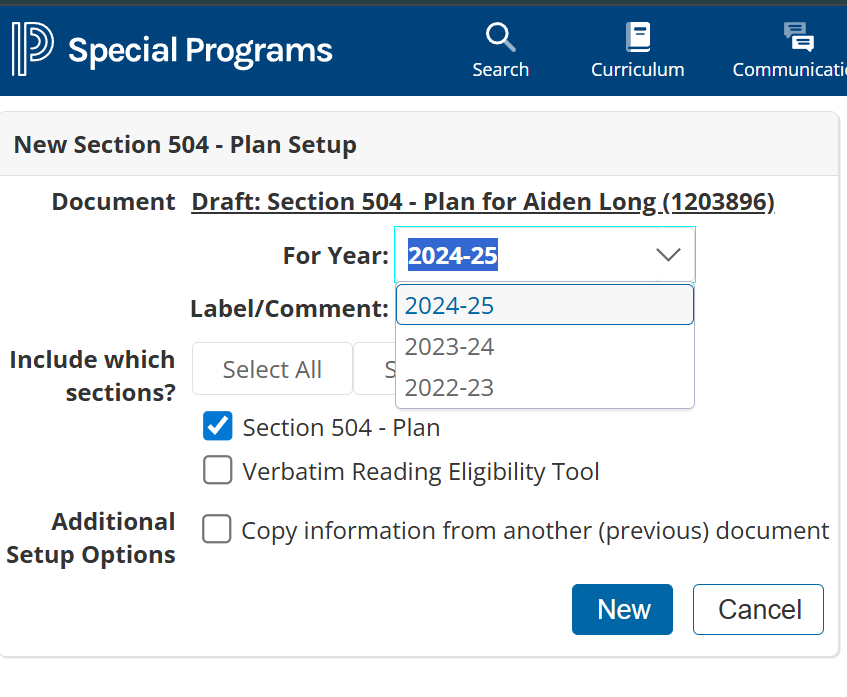
Task: Open Search via magnifying glass icon
Action: tap(500, 38)
